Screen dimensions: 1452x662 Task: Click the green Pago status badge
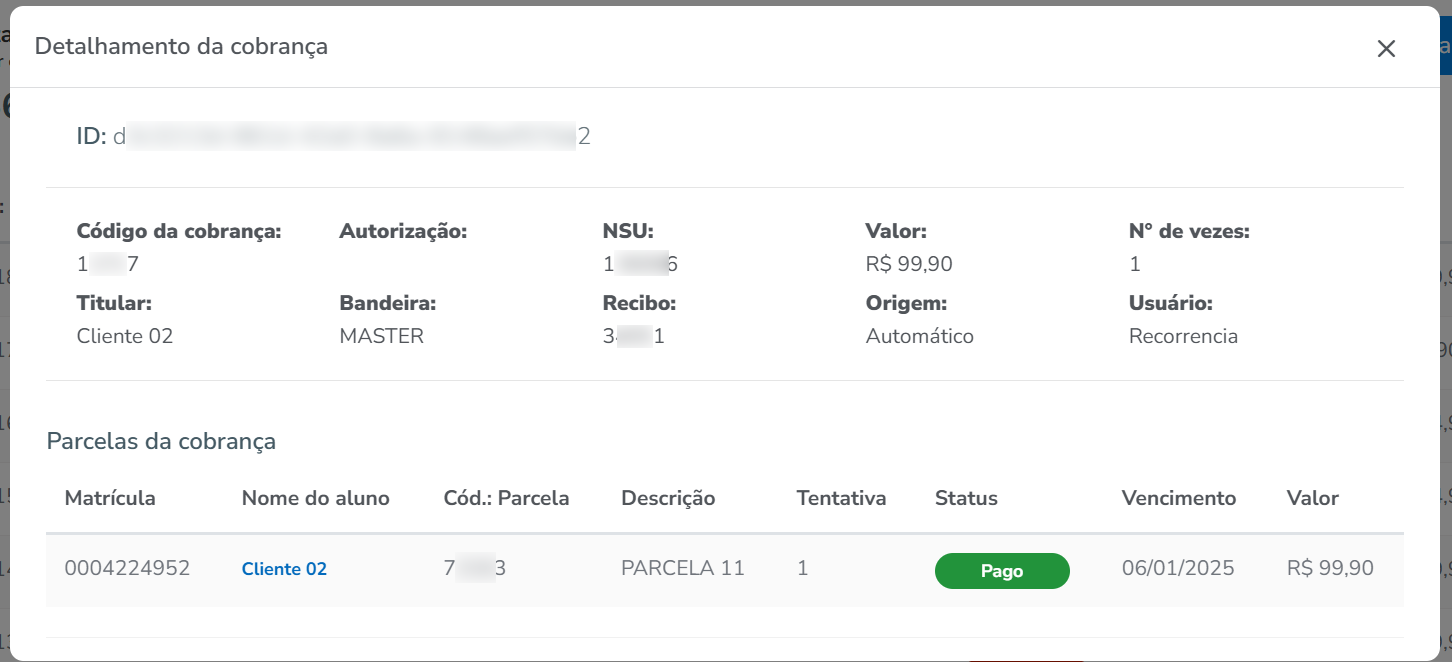1001,571
